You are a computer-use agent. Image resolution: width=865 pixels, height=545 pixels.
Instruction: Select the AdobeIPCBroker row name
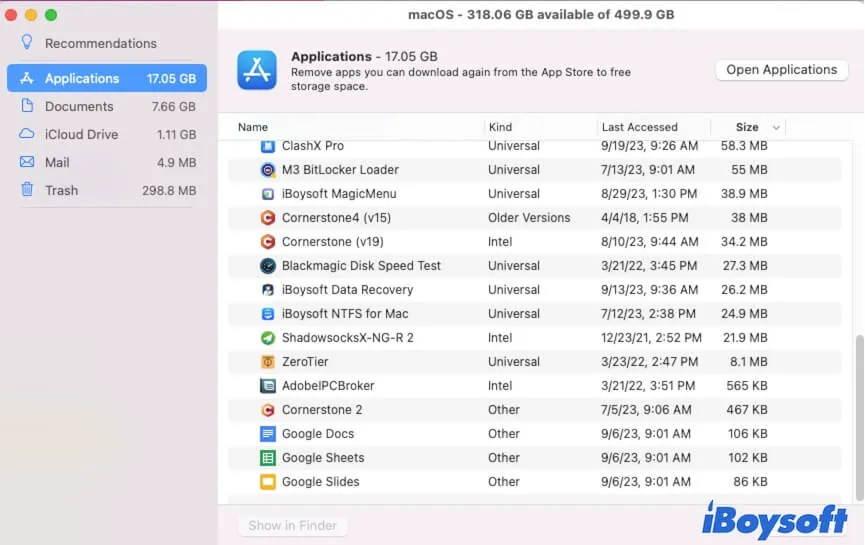coord(328,386)
